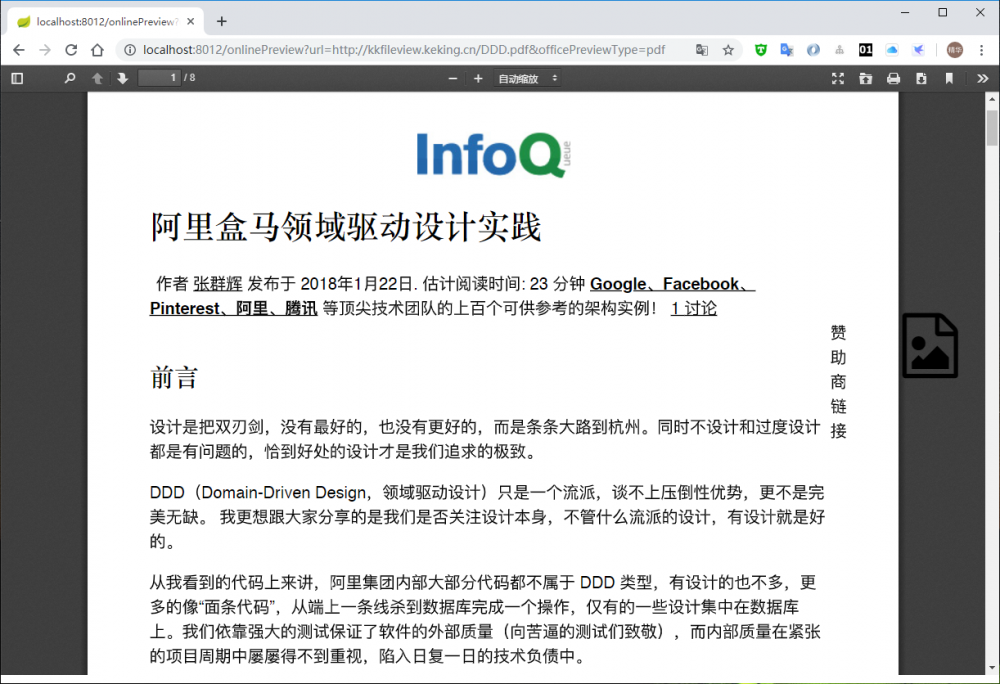This screenshot has height=684, width=1000.
Task: Click the Google link in the article
Action: coord(617,284)
